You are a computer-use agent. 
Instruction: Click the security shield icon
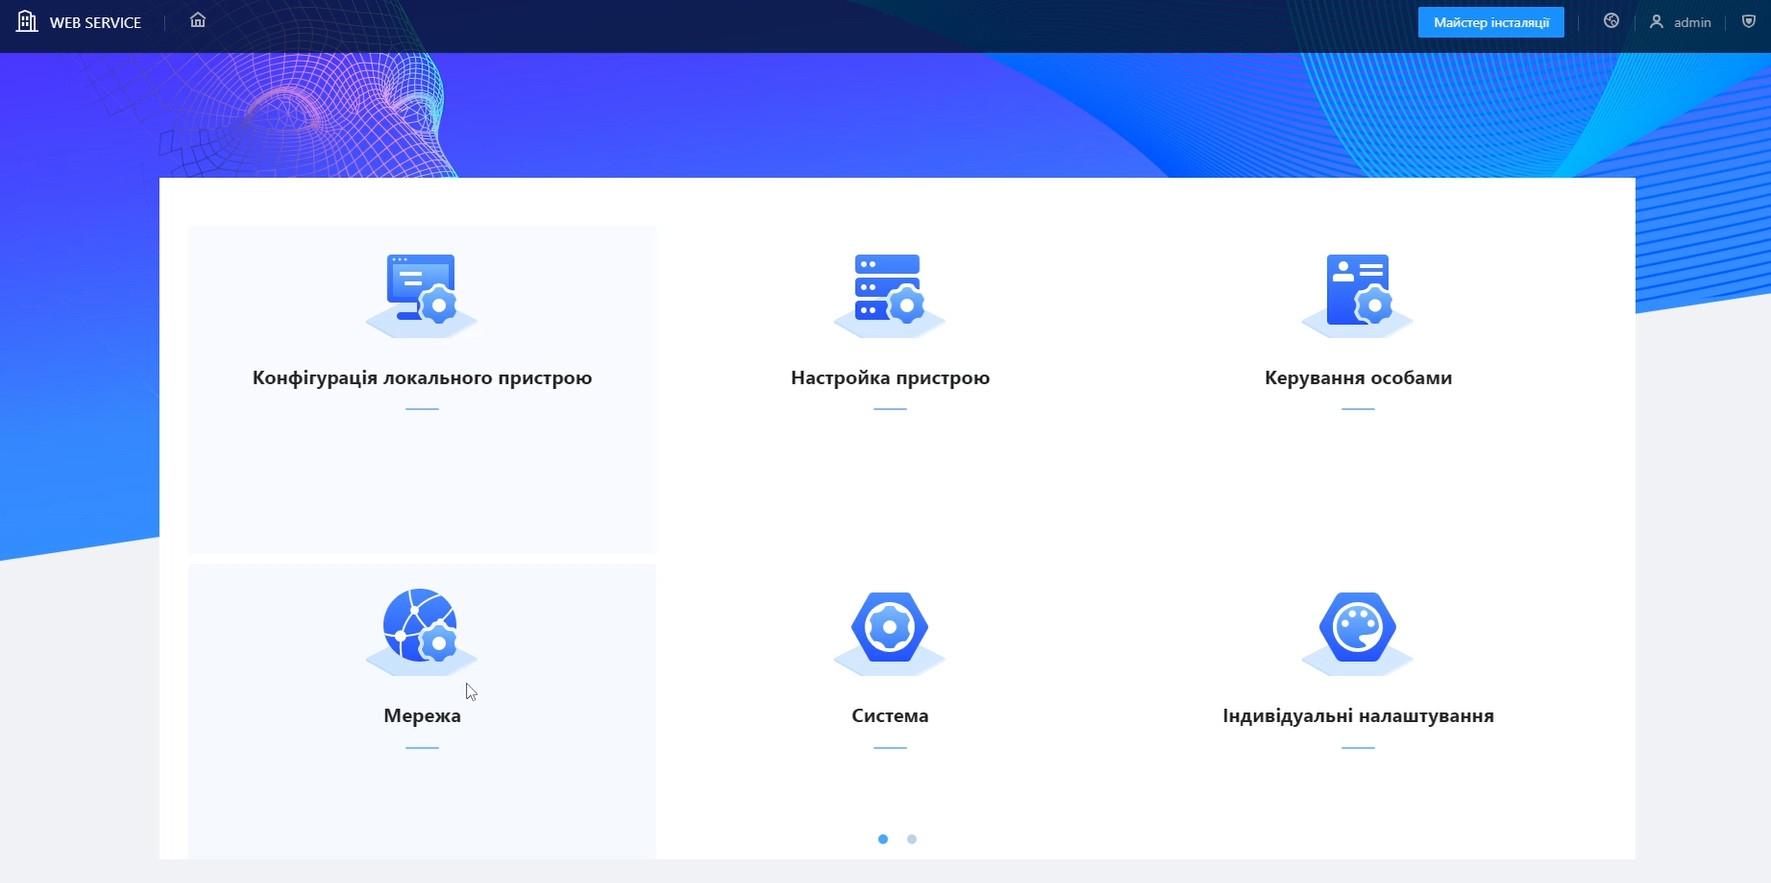click(1748, 21)
